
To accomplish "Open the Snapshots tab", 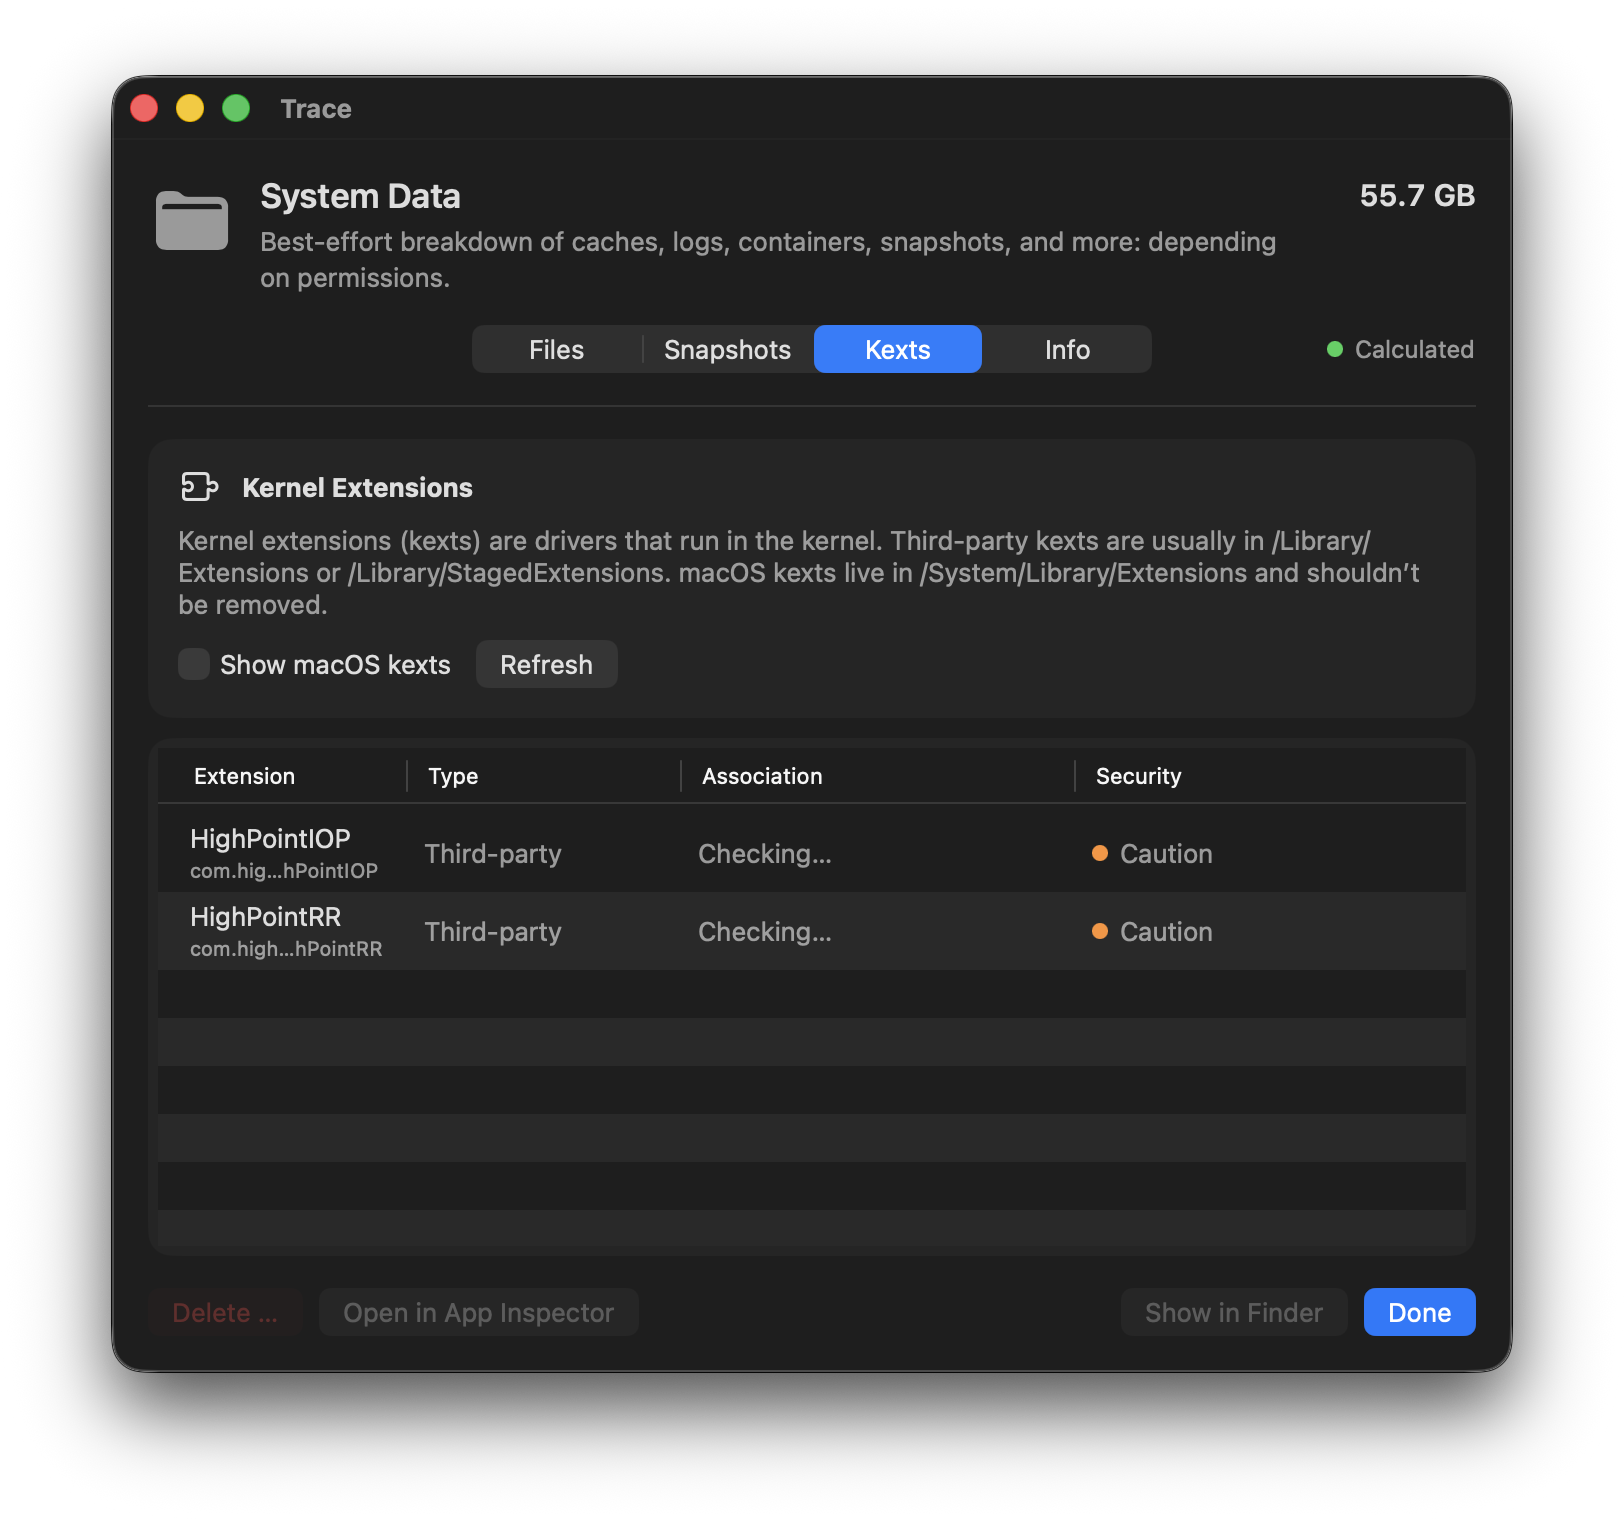I will tap(727, 349).
